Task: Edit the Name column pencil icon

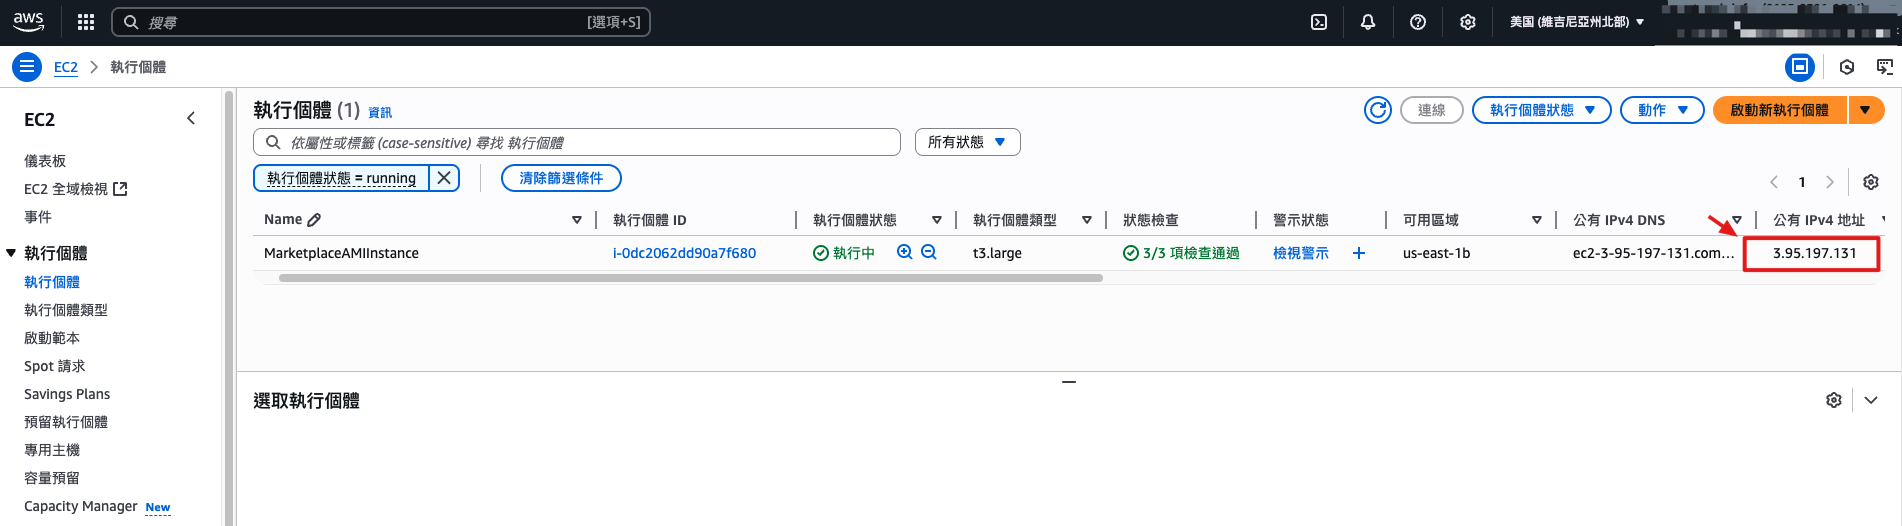Action: [314, 220]
